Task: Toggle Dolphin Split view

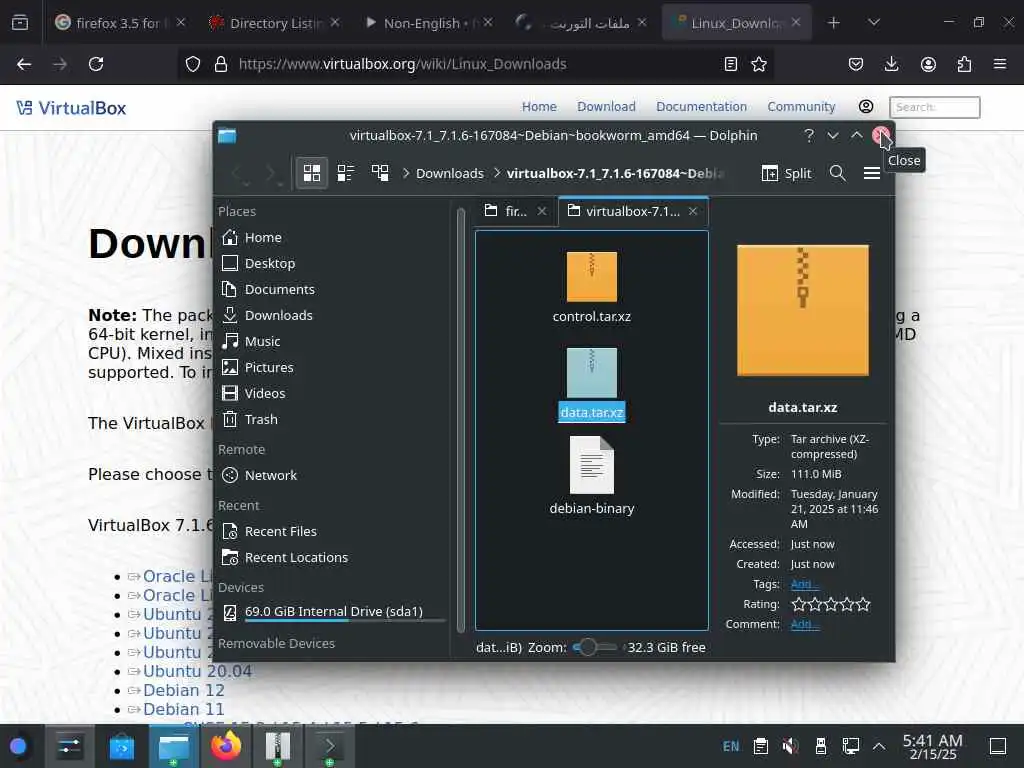Action: [786, 173]
